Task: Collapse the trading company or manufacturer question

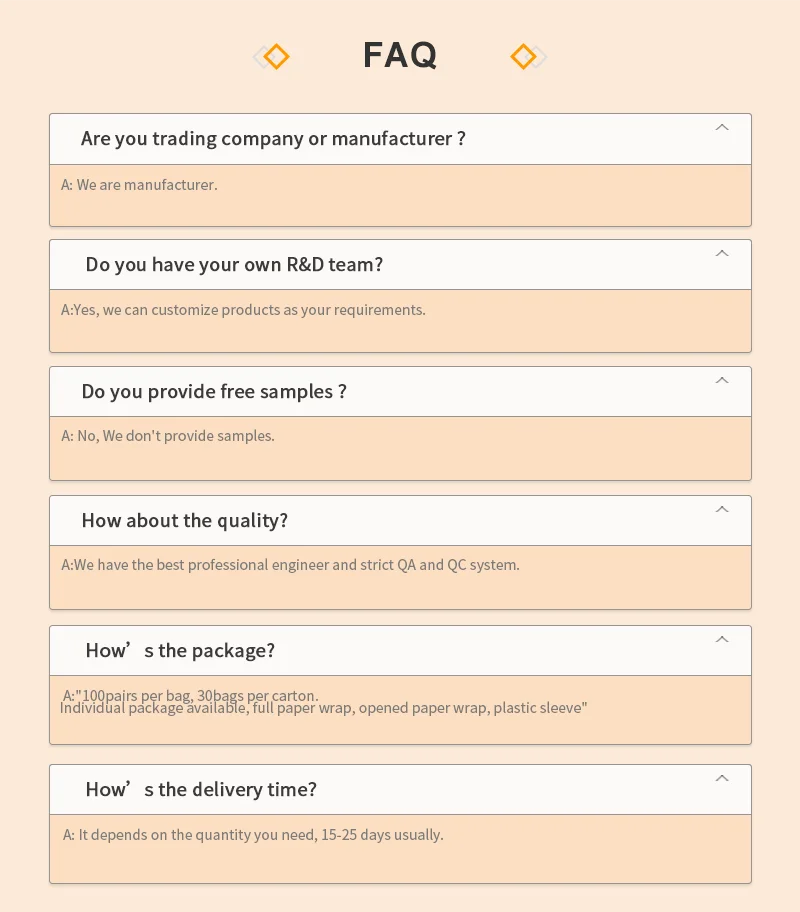Action: pos(722,128)
